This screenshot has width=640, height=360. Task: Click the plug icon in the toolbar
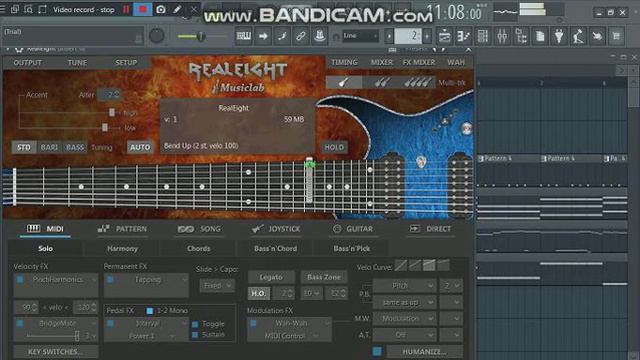point(559,36)
